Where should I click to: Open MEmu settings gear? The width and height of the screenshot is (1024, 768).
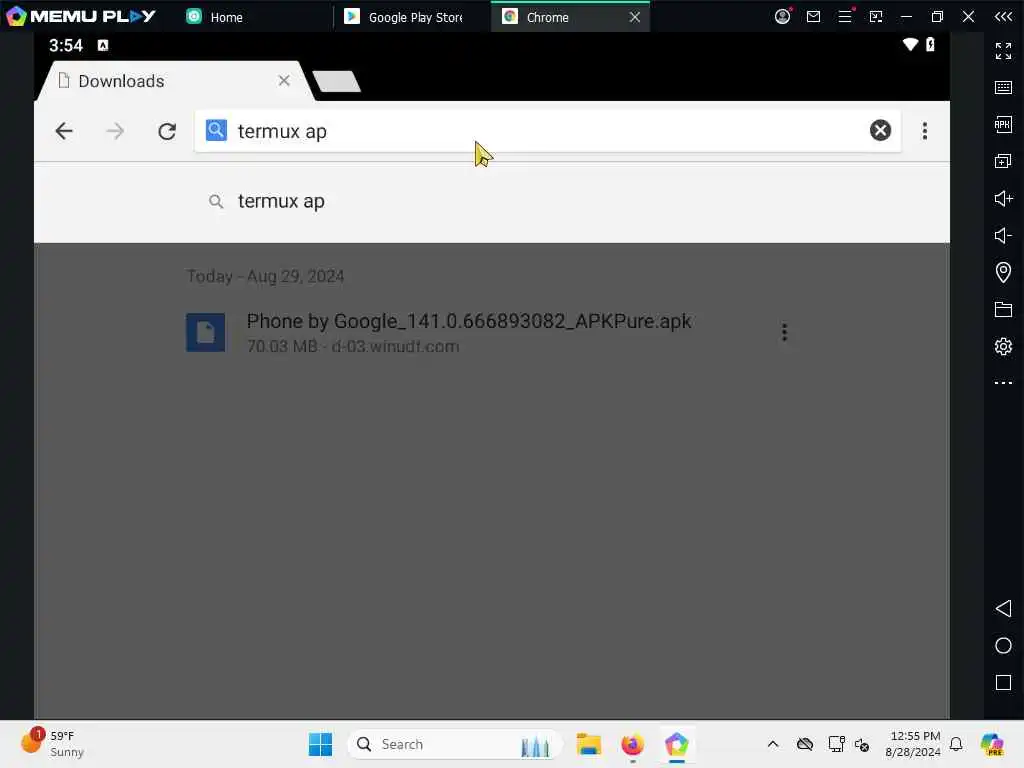[x=1004, y=346]
